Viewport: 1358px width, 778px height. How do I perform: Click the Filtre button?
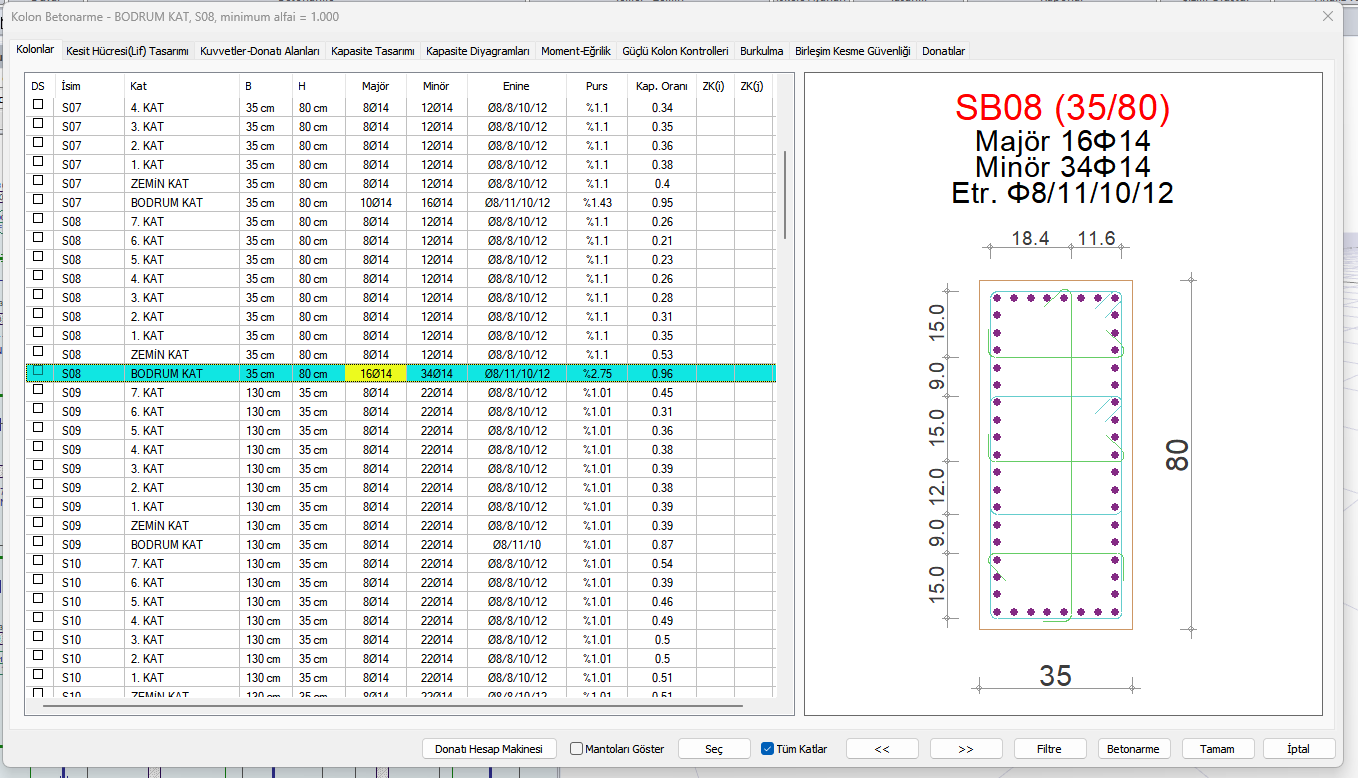[x=1049, y=749]
